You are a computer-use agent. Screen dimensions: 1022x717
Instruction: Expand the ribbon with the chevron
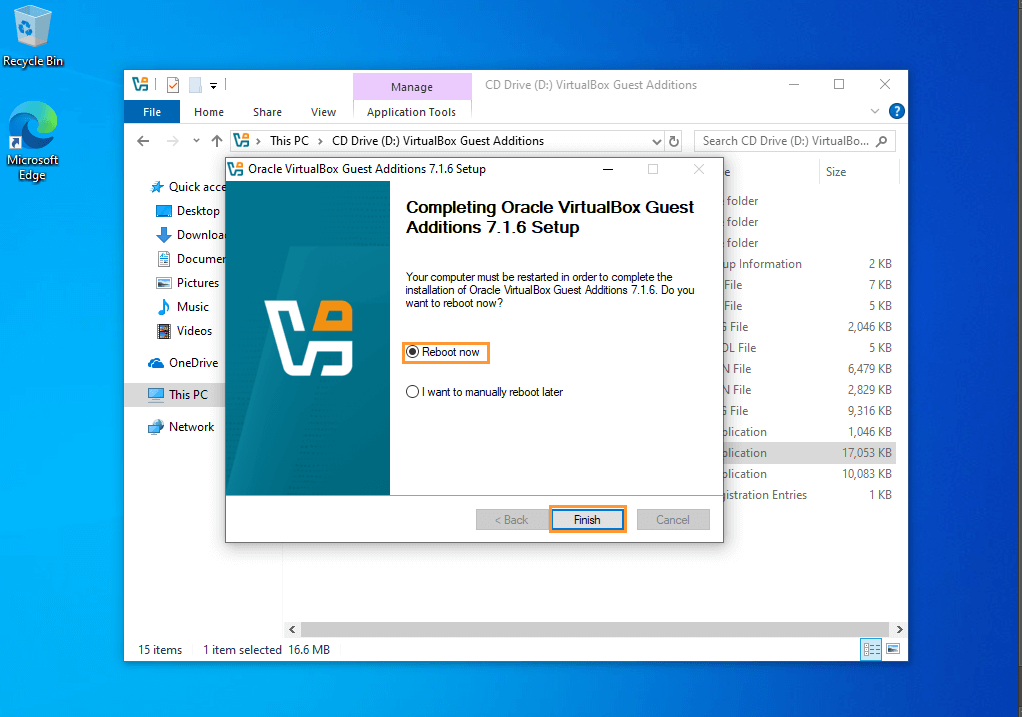[x=875, y=111]
